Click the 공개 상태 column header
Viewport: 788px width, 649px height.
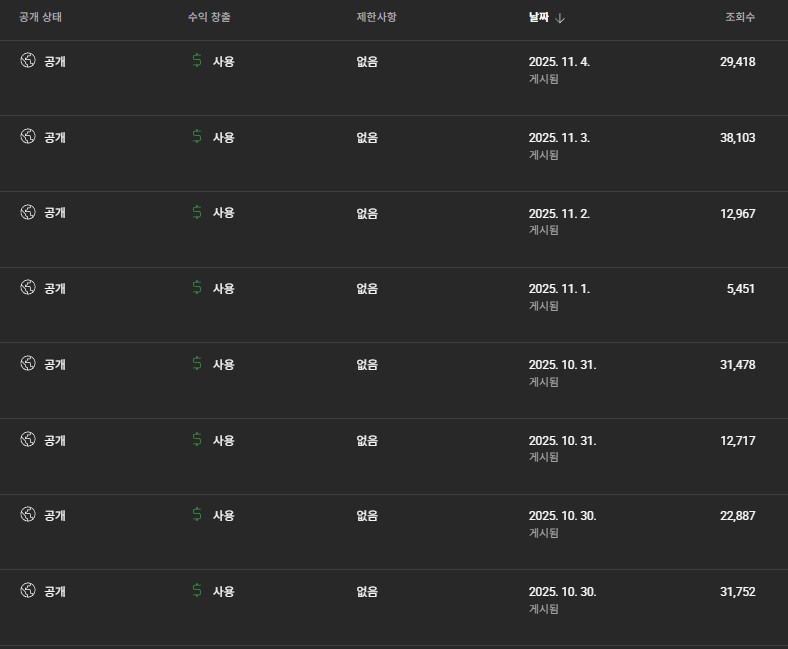tap(41, 18)
